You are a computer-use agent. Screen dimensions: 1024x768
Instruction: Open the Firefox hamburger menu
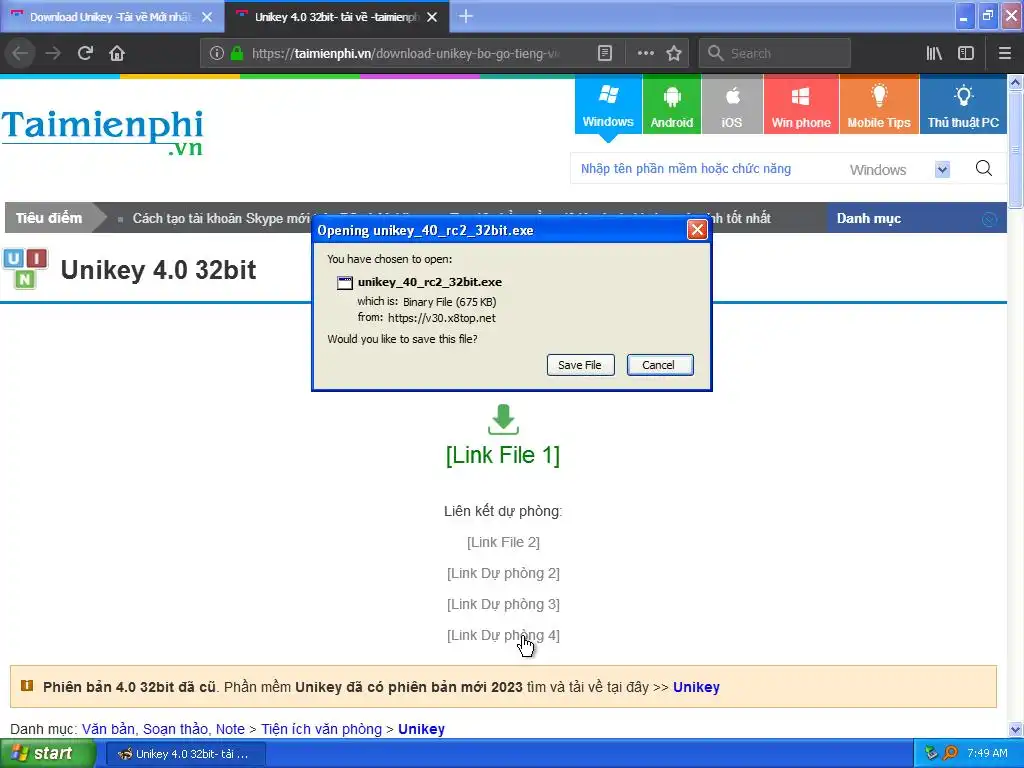click(1005, 53)
